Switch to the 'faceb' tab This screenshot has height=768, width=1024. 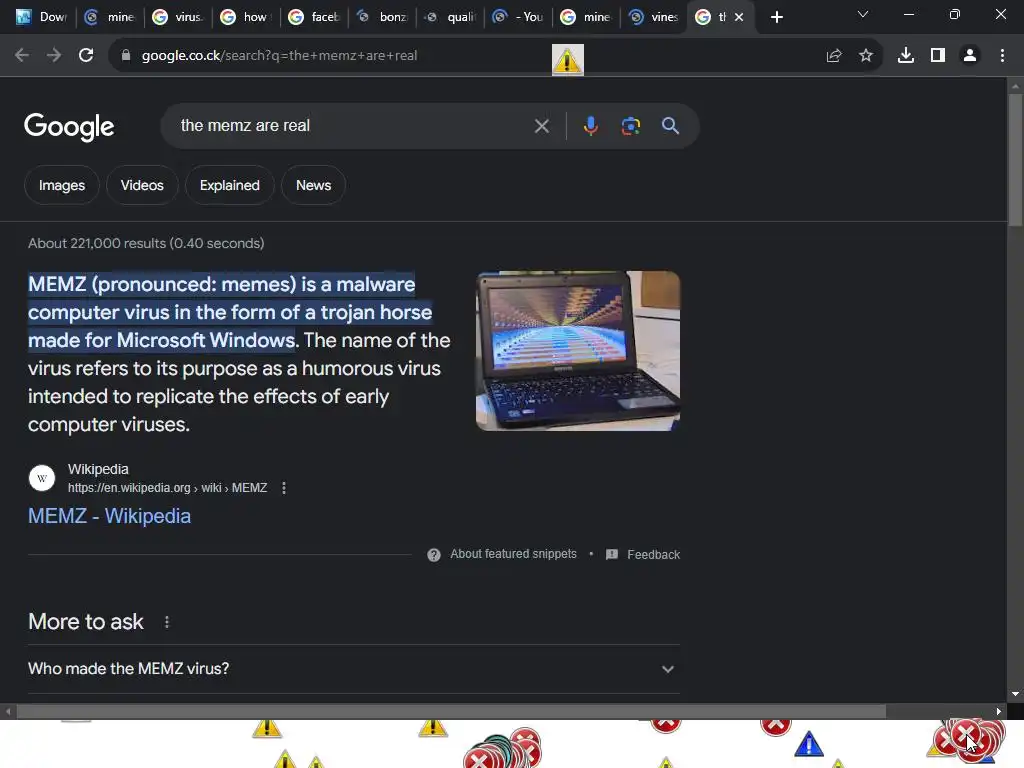click(313, 17)
